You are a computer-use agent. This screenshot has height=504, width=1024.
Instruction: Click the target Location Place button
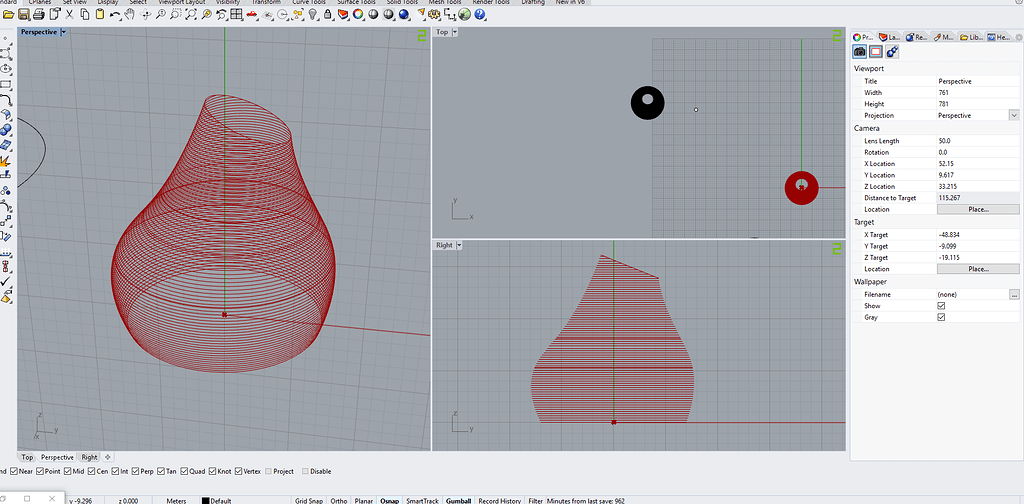[978, 269]
